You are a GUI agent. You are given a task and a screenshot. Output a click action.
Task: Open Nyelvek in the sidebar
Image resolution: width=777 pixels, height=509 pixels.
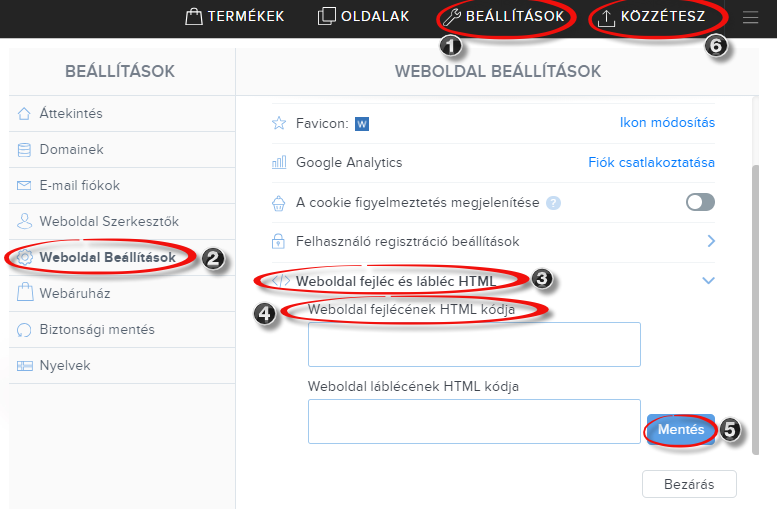pos(122,366)
